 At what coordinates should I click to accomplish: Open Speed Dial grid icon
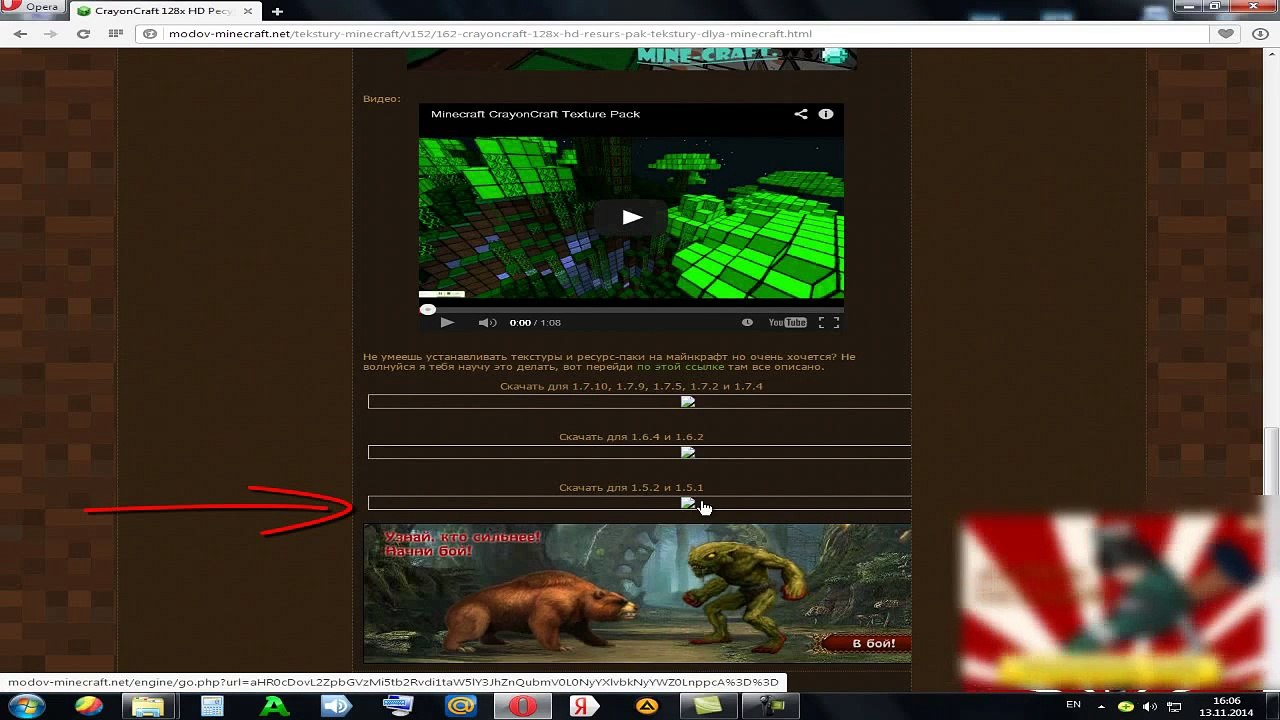pyautogui.click(x=116, y=34)
